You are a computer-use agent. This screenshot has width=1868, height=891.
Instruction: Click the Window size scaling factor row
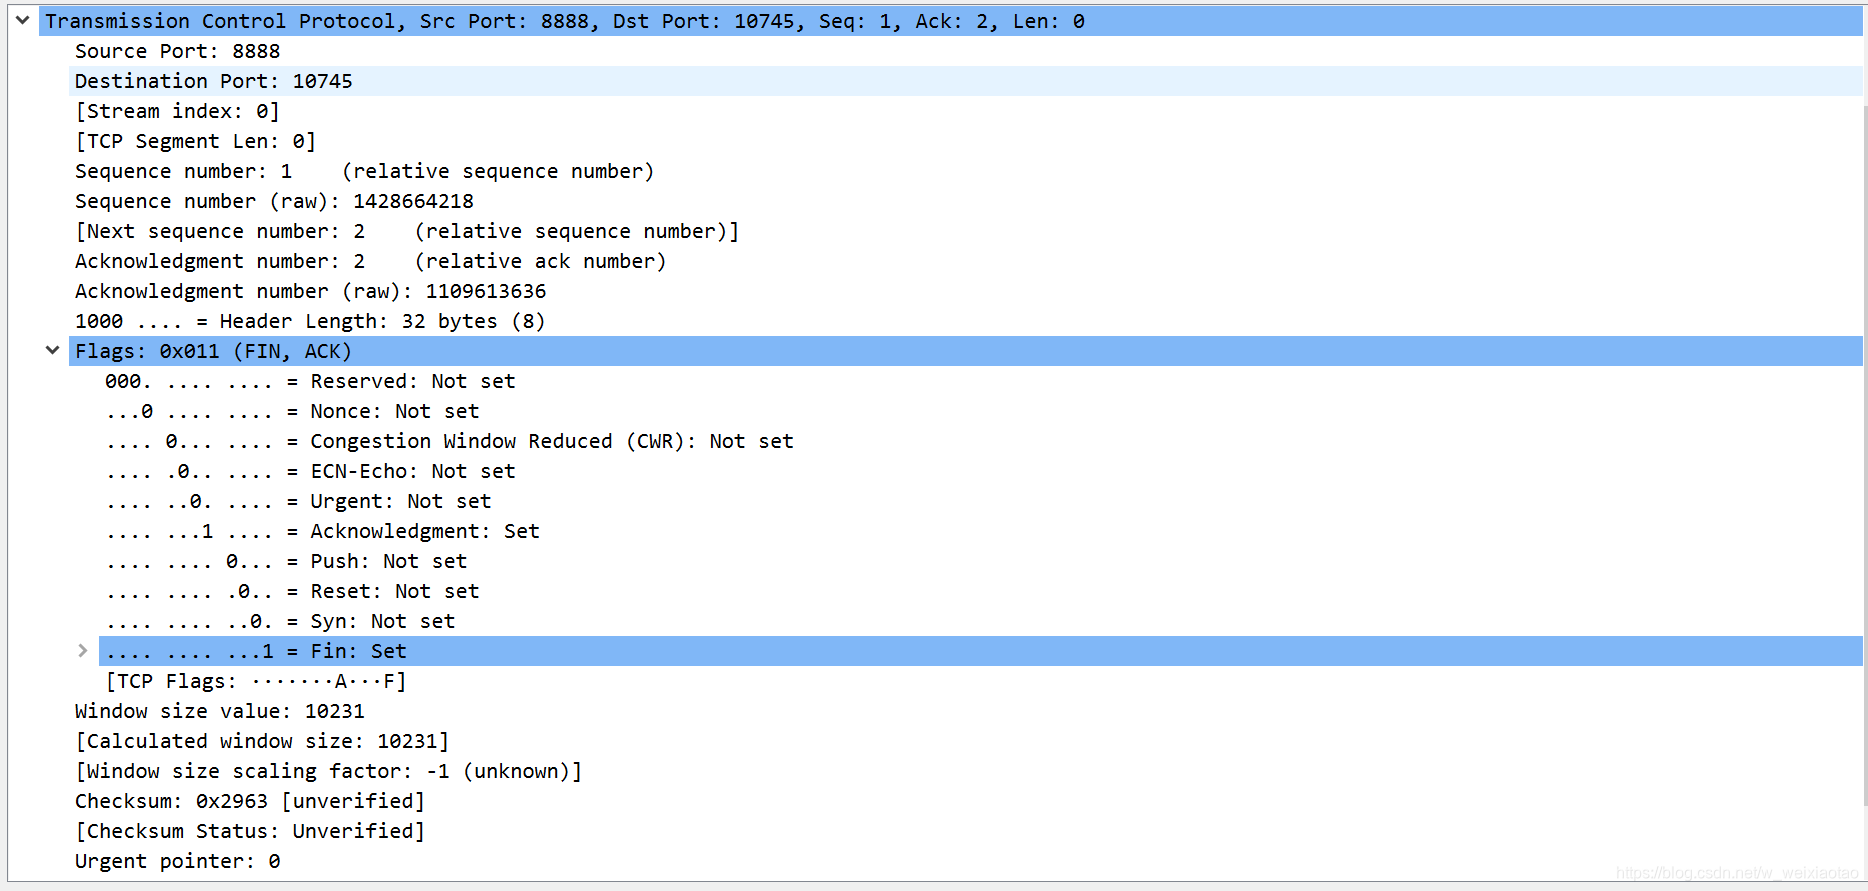tap(965, 771)
